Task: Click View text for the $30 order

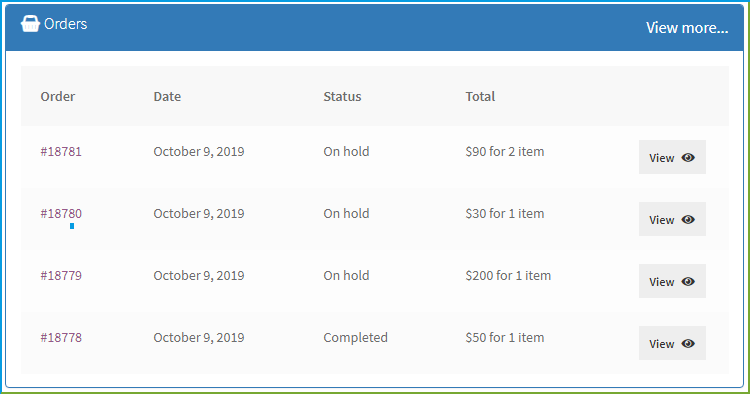Action: pyautogui.click(x=662, y=220)
